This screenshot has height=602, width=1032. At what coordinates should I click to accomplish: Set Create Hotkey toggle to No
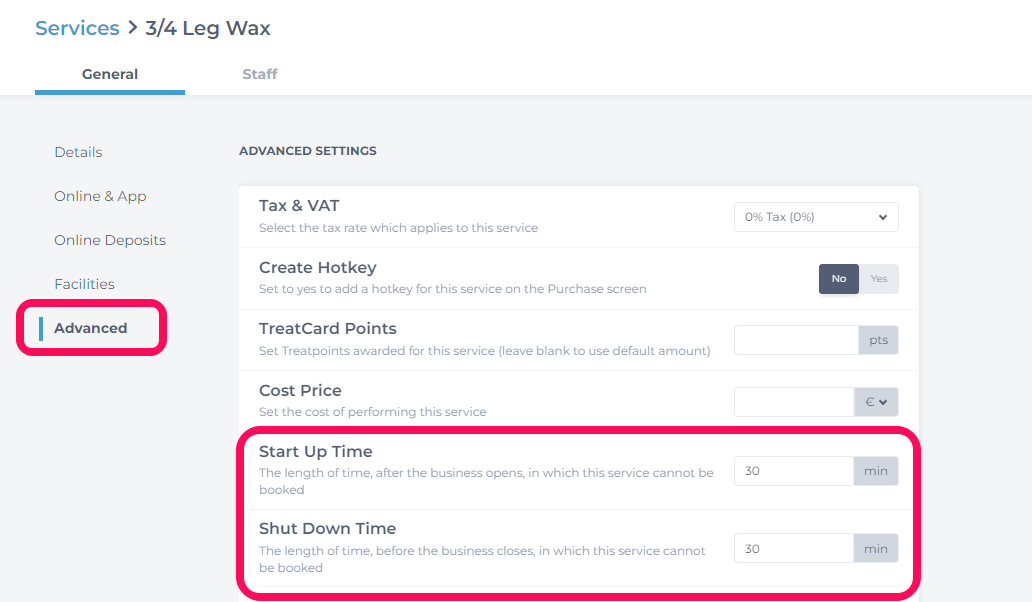coord(838,279)
